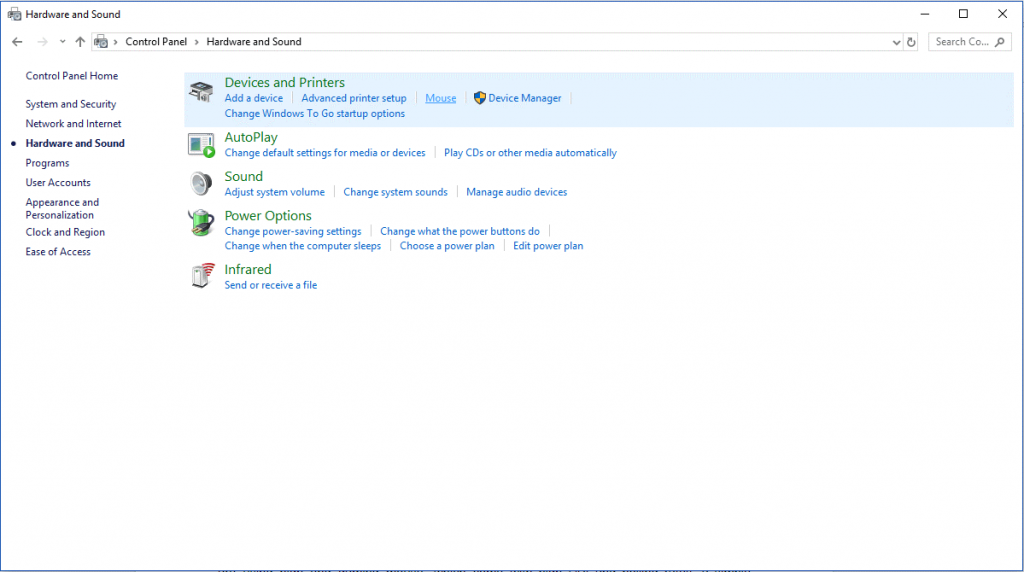Expand the chevron after Control Panel breadcrumb
This screenshot has height=572, width=1024.
click(197, 42)
